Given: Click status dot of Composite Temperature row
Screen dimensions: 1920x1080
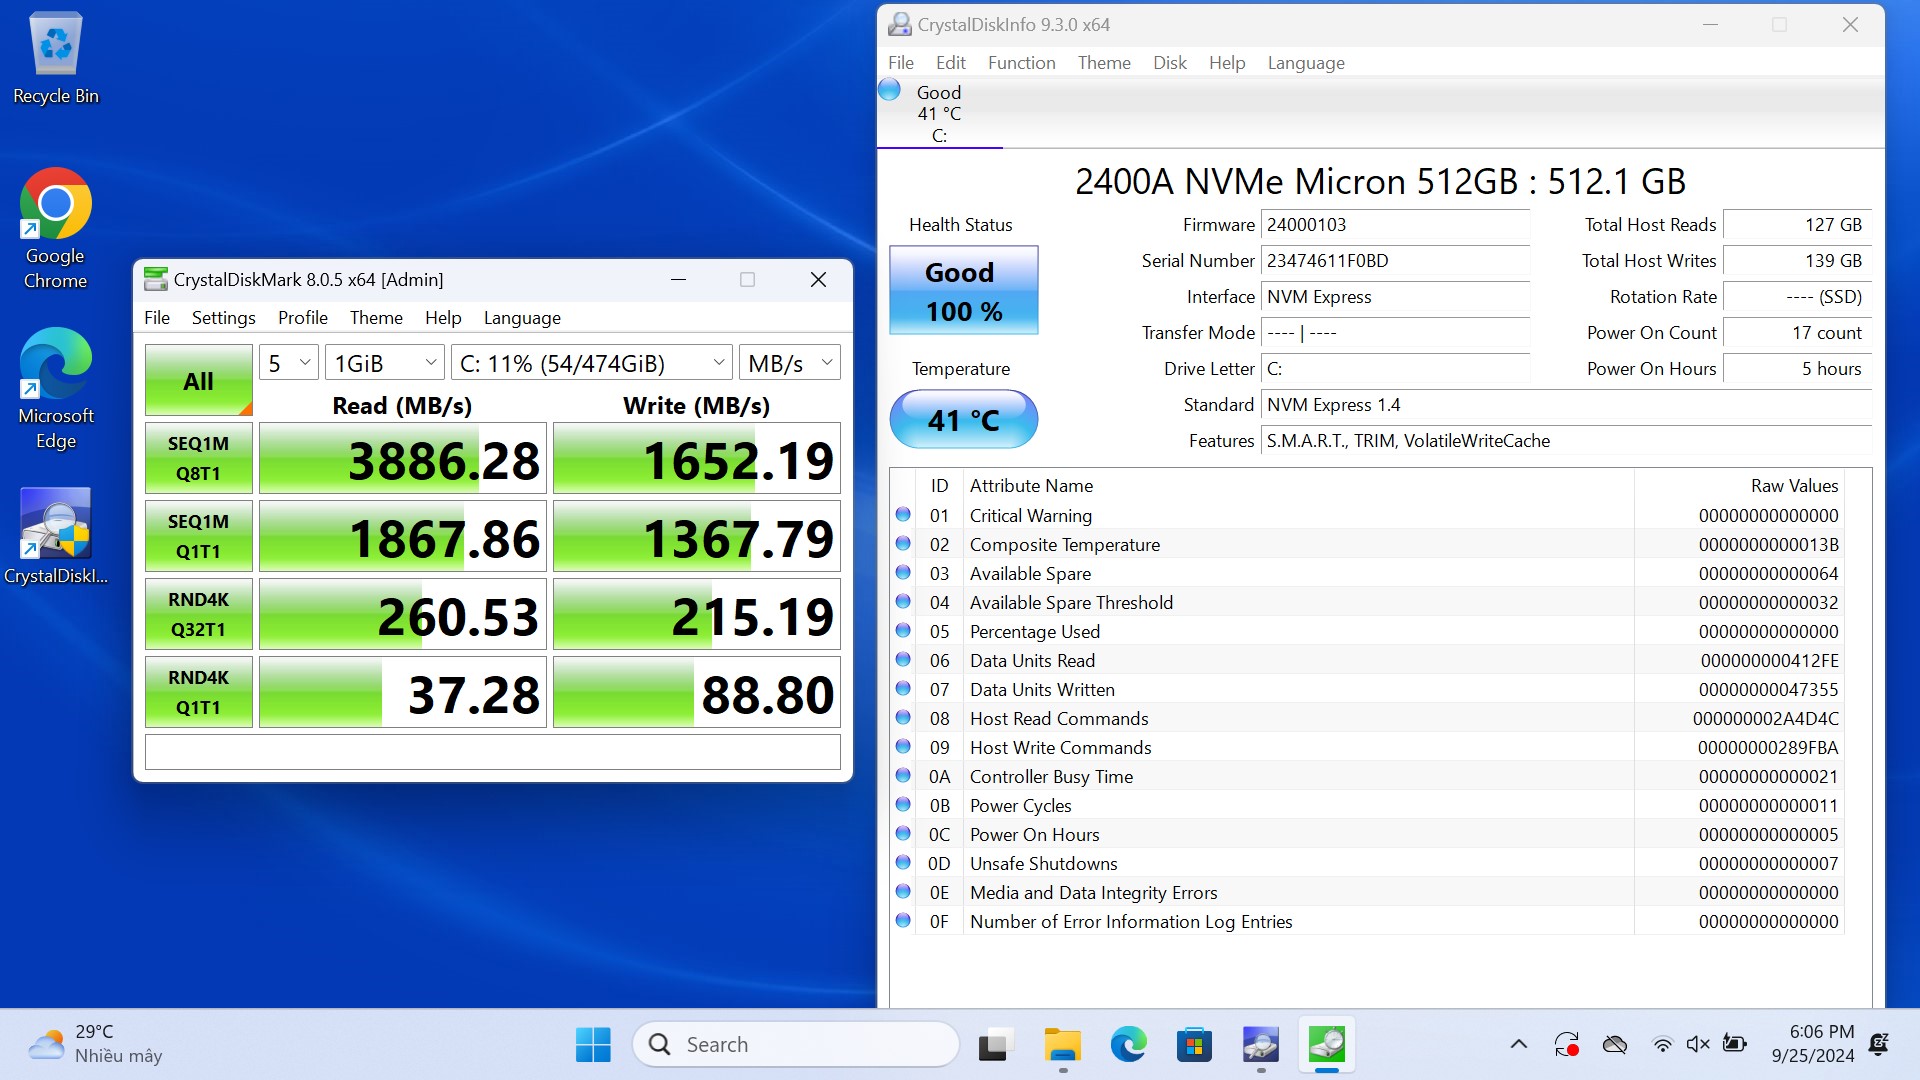Looking at the screenshot, I should [903, 543].
